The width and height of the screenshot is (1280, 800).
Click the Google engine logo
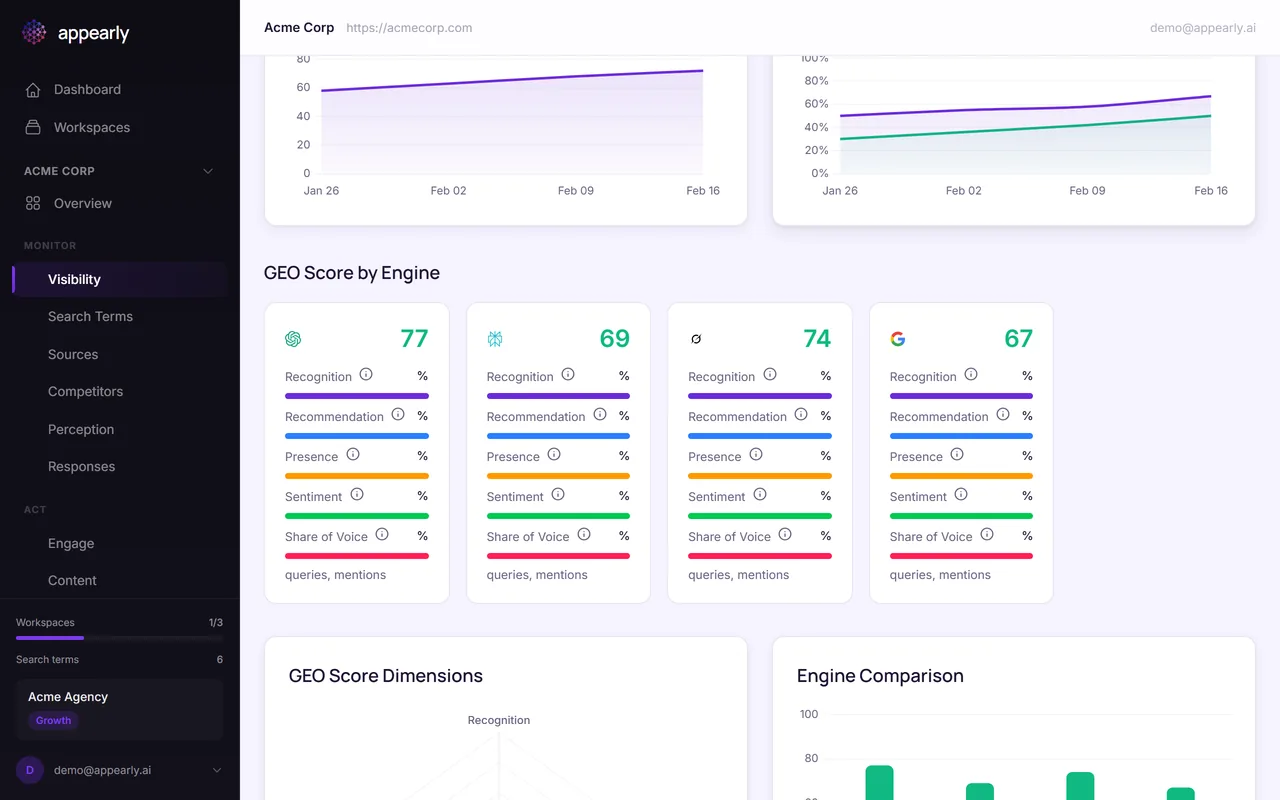coord(898,339)
